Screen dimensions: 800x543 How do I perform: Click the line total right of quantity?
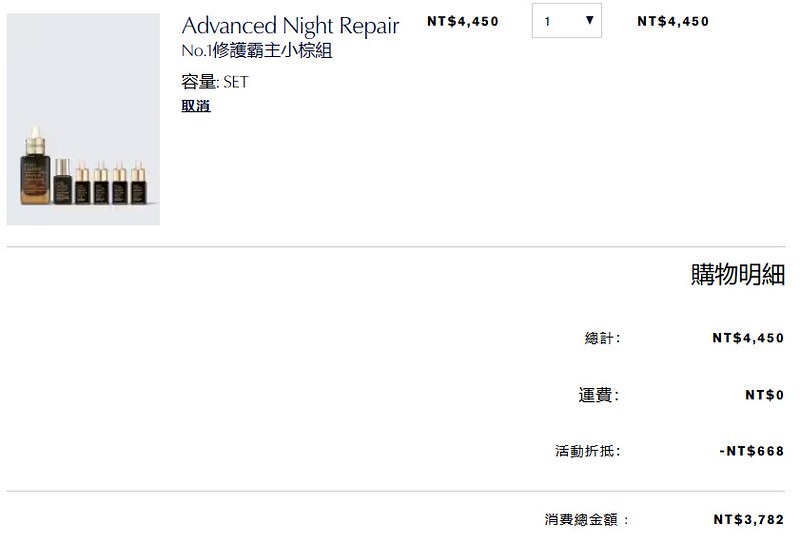673,21
